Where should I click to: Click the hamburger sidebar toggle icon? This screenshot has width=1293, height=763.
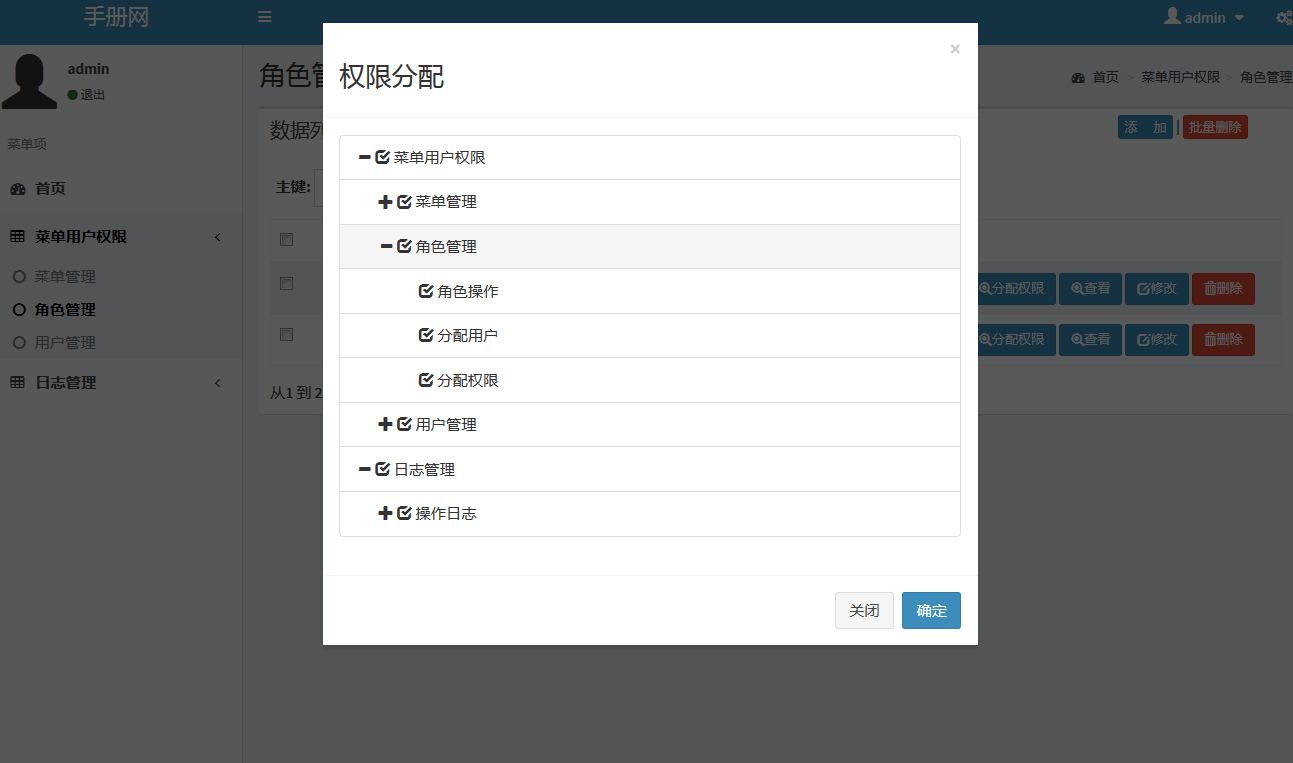[x=264, y=17]
